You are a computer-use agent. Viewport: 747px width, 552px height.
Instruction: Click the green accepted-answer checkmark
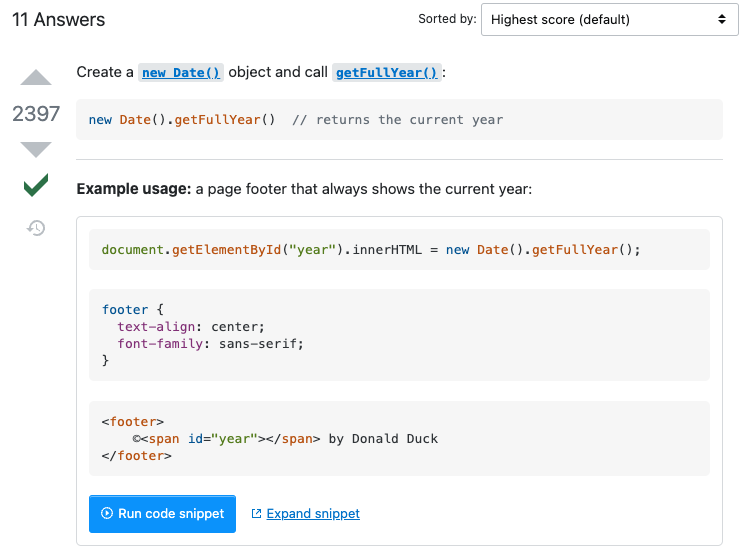[36, 185]
